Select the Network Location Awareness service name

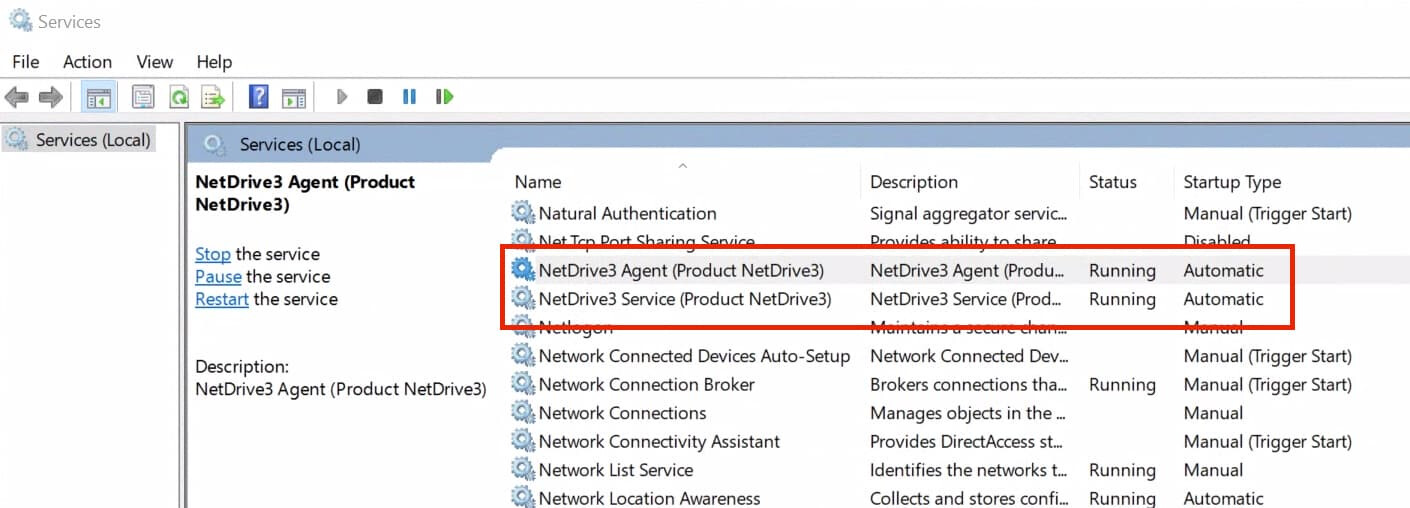click(x=649, y=498)
